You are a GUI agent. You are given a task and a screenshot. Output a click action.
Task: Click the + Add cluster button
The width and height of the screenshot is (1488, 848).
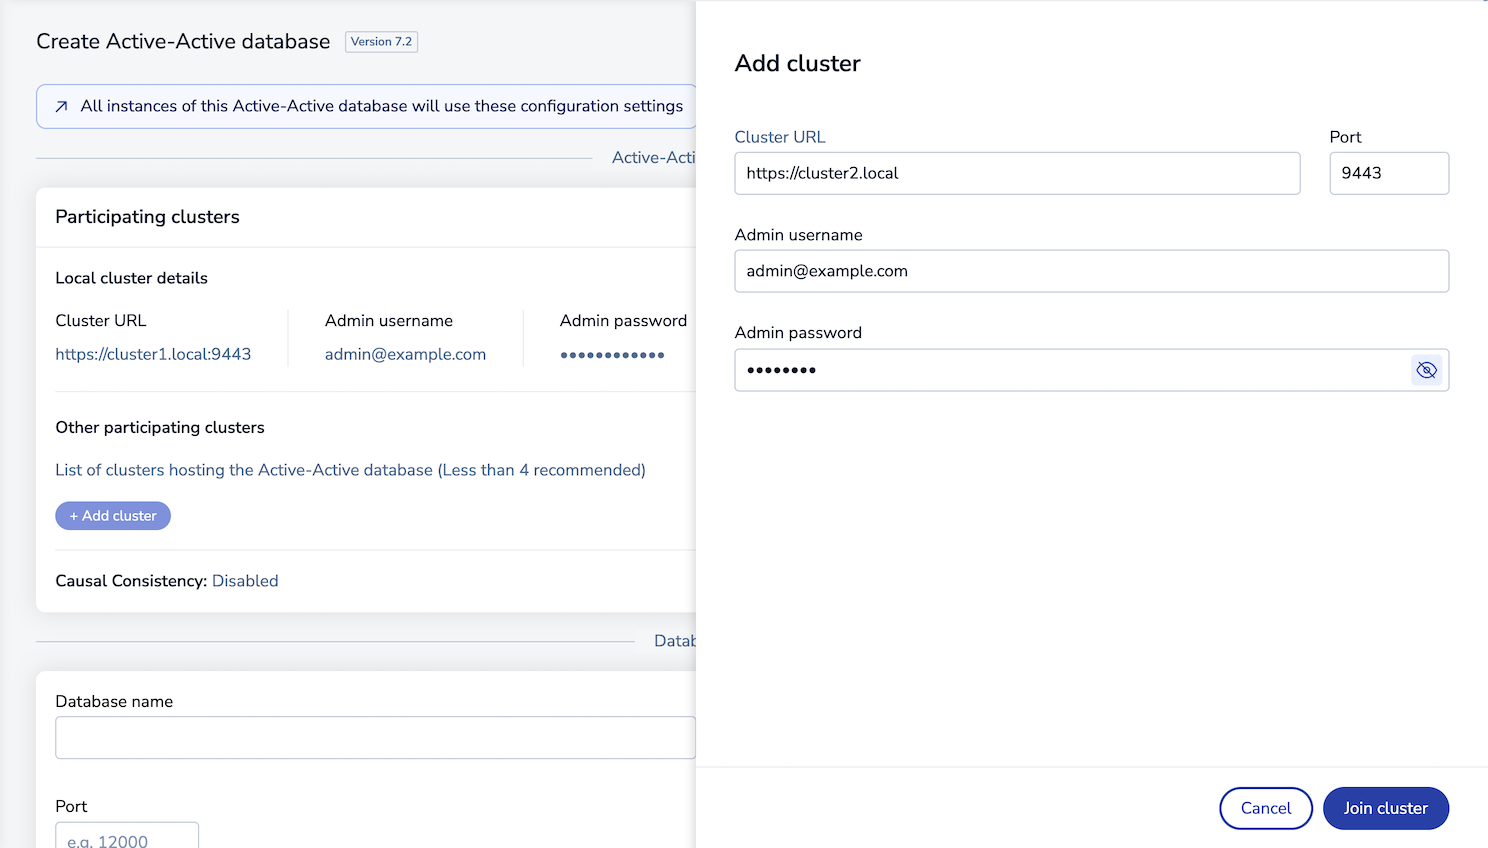click(113, 516)
